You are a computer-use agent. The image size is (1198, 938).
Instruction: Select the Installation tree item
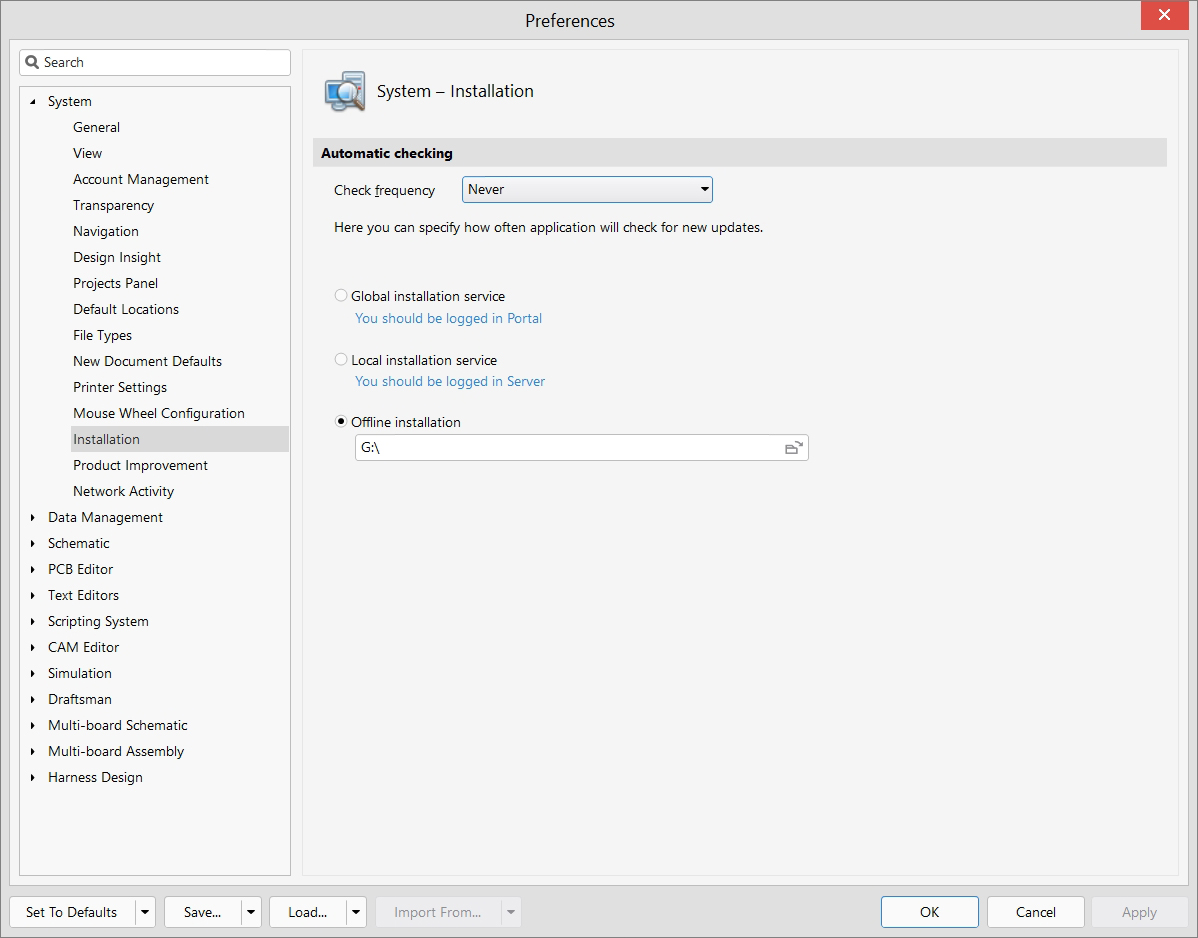point(180,438)
